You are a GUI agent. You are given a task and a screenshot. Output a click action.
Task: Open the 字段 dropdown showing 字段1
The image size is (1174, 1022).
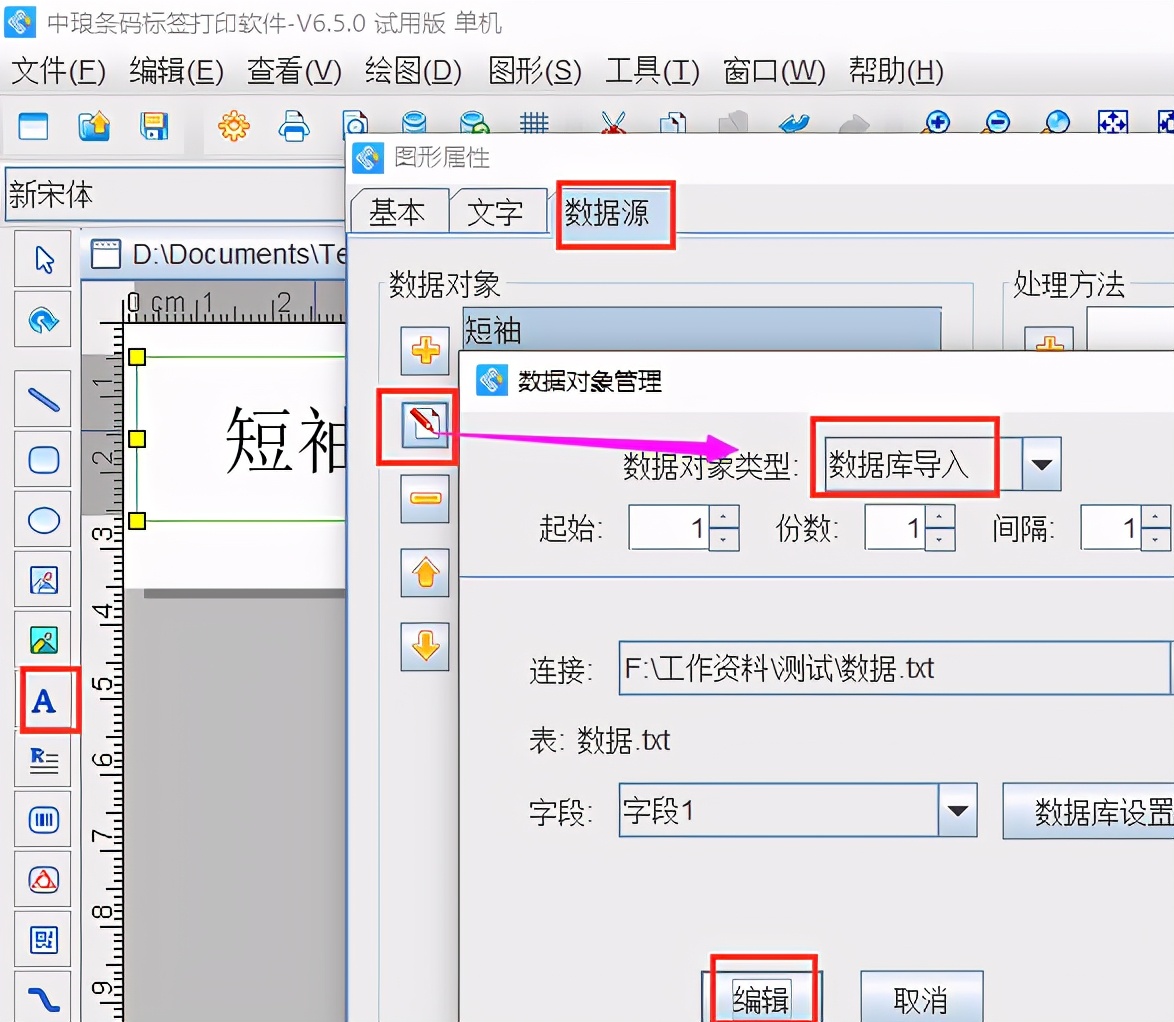958,811
